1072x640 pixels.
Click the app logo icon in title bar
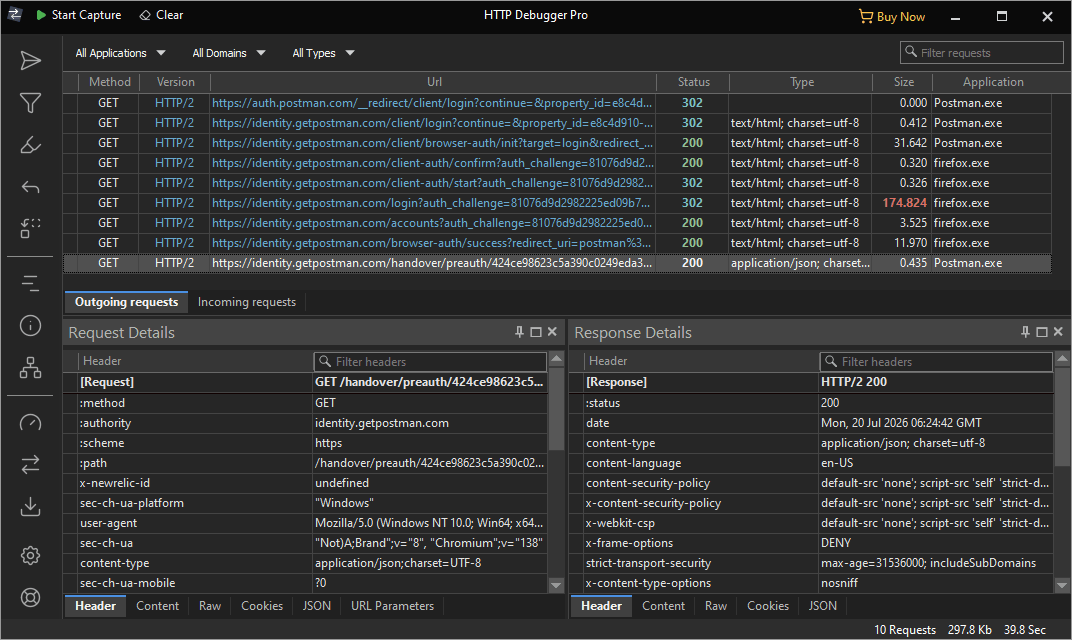[15, 14]
